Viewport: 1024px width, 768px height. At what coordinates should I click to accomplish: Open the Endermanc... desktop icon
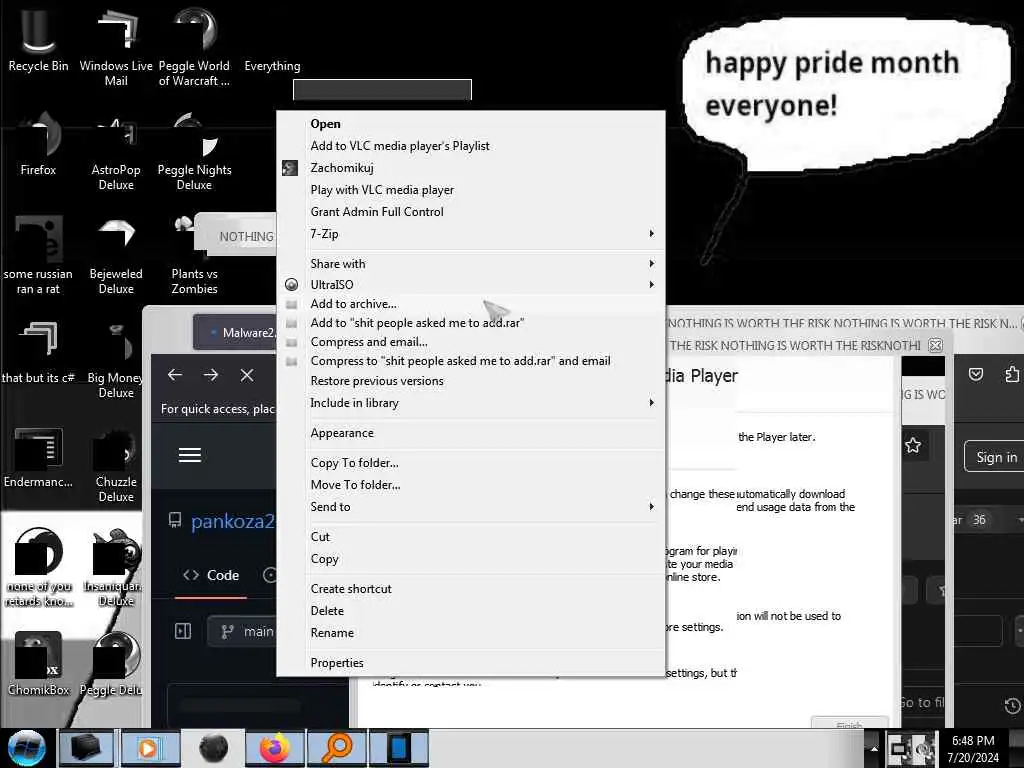click(x=38, y=457)
